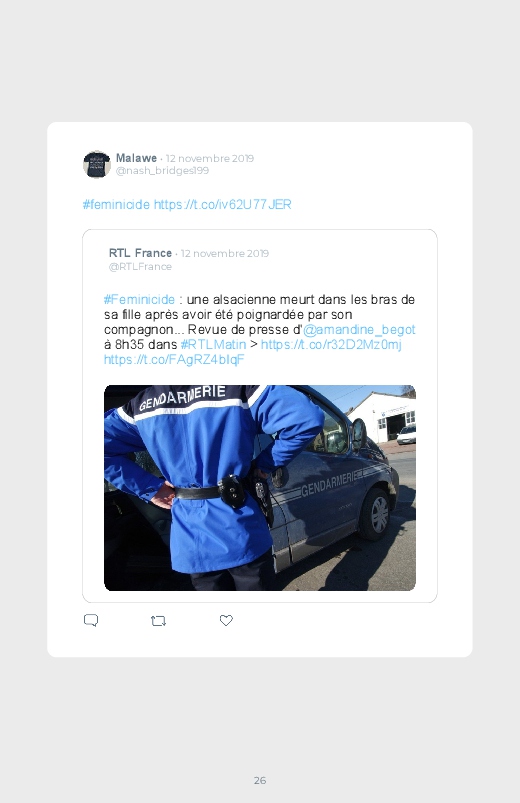Like the tweet with the heart icon
This screenshot has height=803, width=520.
coord(226,620)
